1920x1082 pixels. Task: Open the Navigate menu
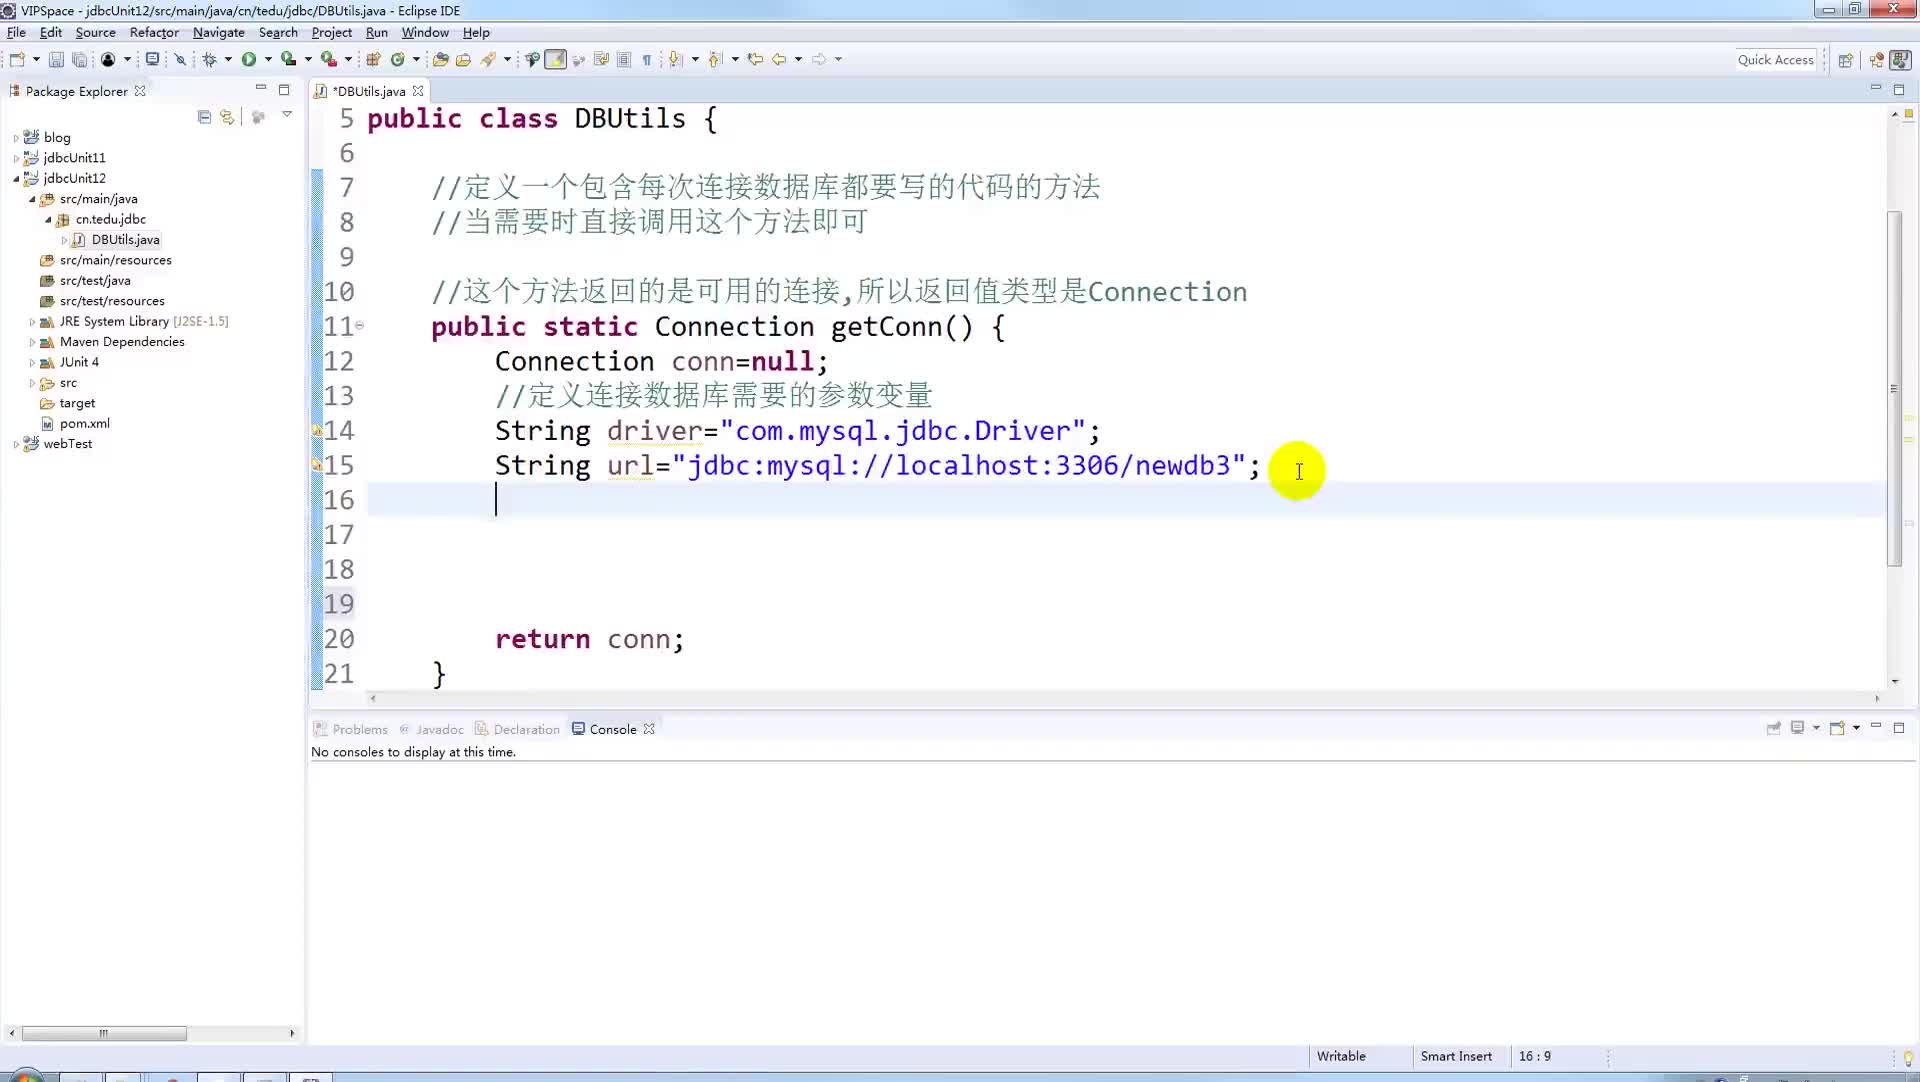pyautogui.click(x=218, y=32)
